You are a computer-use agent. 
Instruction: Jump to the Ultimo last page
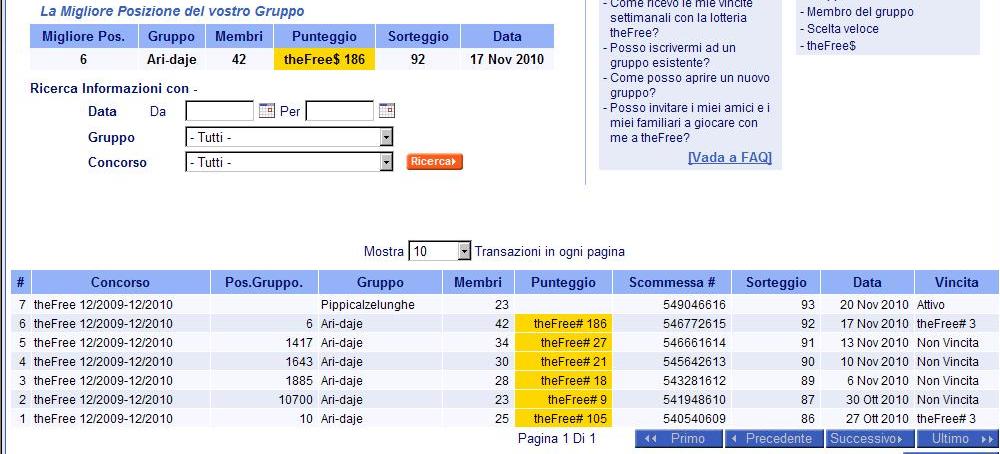coord(957,439)
